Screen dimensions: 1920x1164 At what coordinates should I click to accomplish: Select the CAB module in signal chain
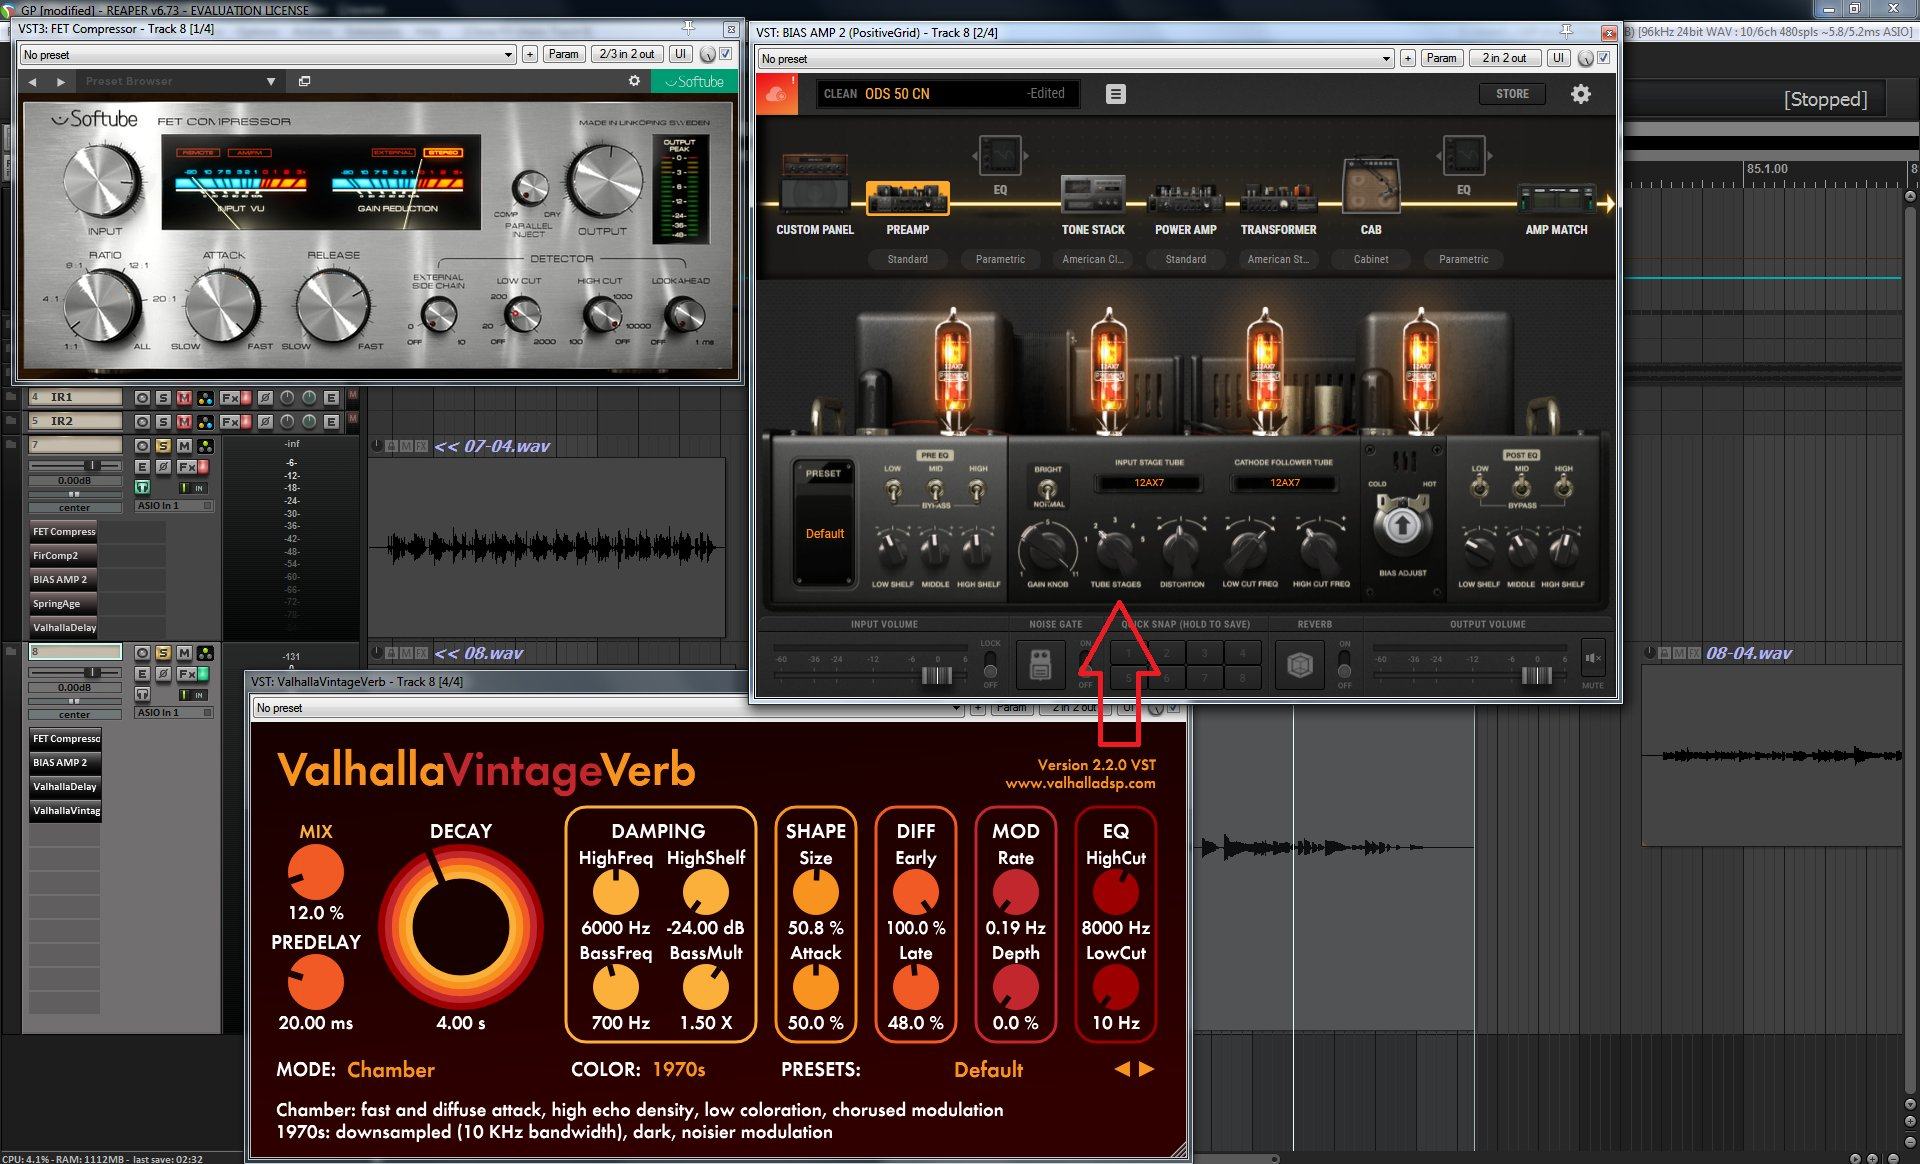tap(1370, 190)
